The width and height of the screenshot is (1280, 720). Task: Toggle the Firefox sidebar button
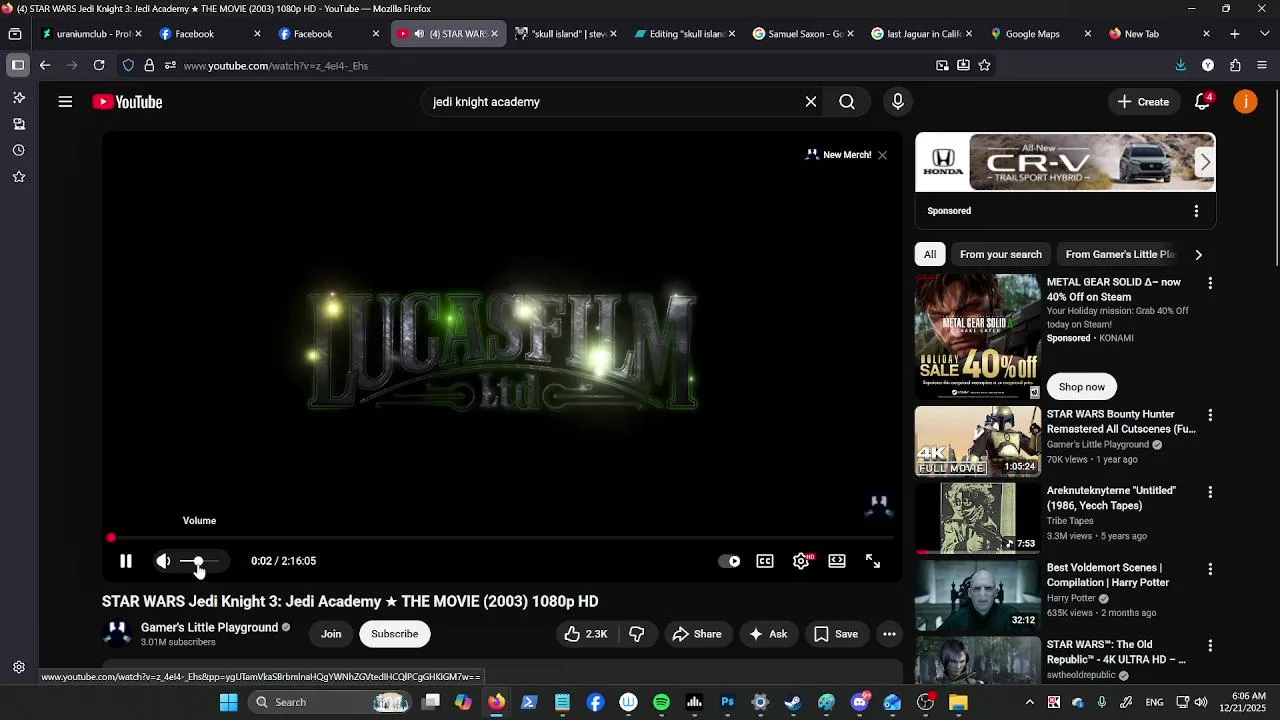click(17, 65)
